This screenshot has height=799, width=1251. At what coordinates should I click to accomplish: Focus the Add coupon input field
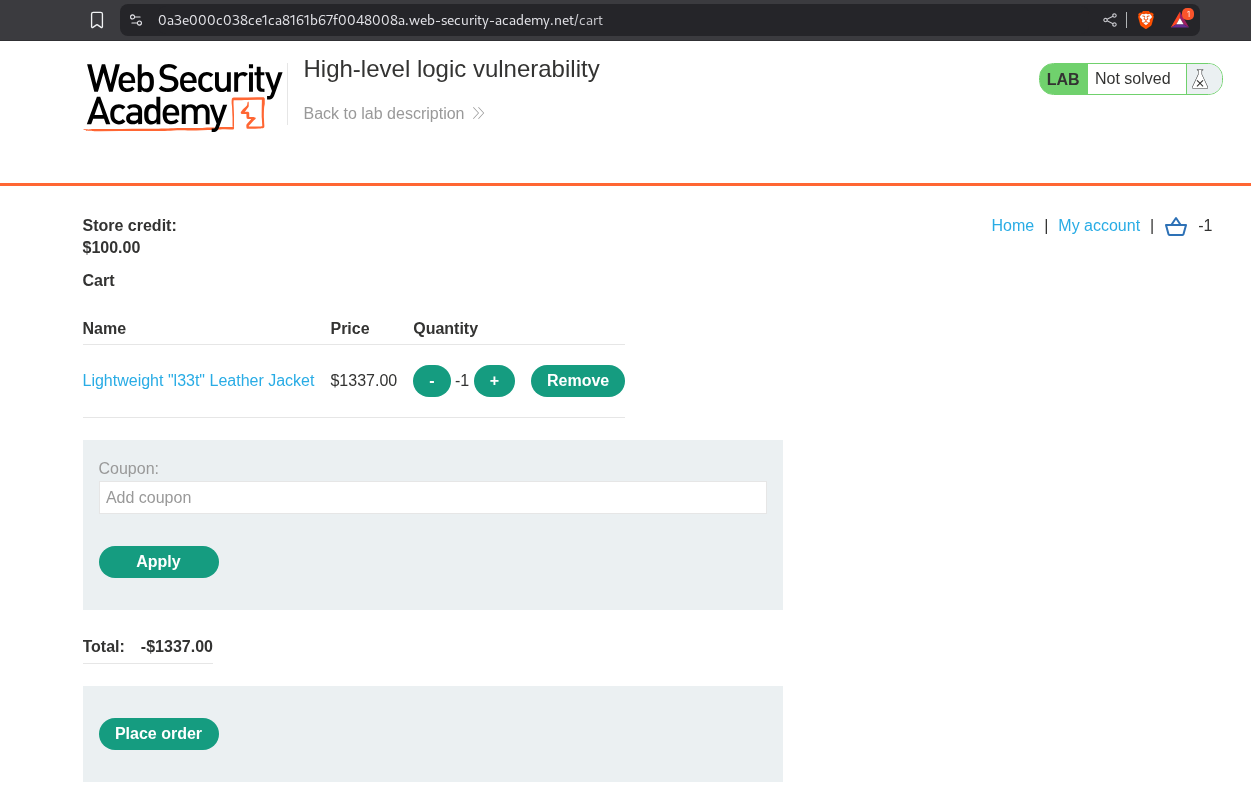432,498
